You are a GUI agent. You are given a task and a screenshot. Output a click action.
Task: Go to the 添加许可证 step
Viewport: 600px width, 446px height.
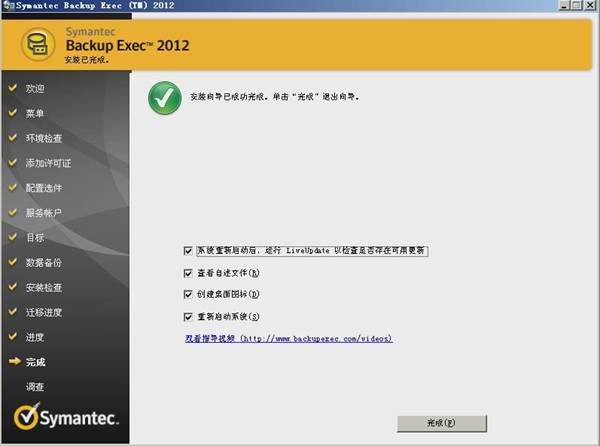pos(48,163)
